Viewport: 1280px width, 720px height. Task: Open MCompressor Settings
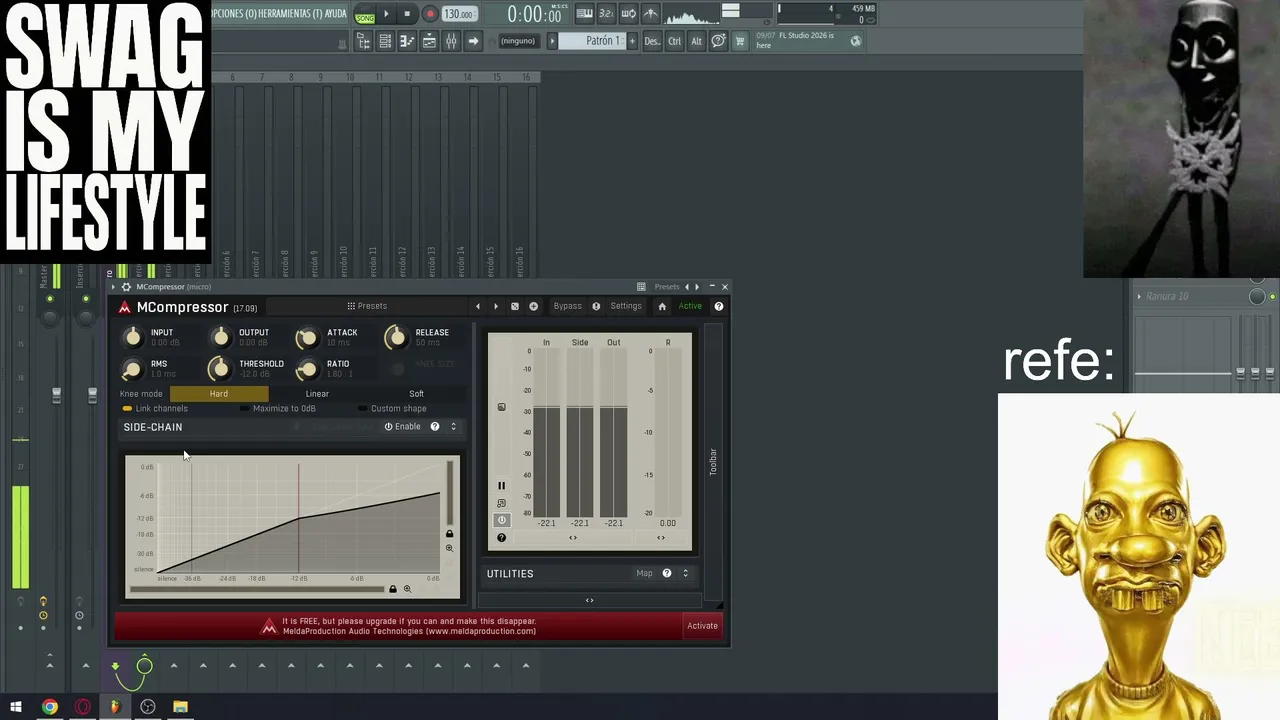tap(626, 306)
